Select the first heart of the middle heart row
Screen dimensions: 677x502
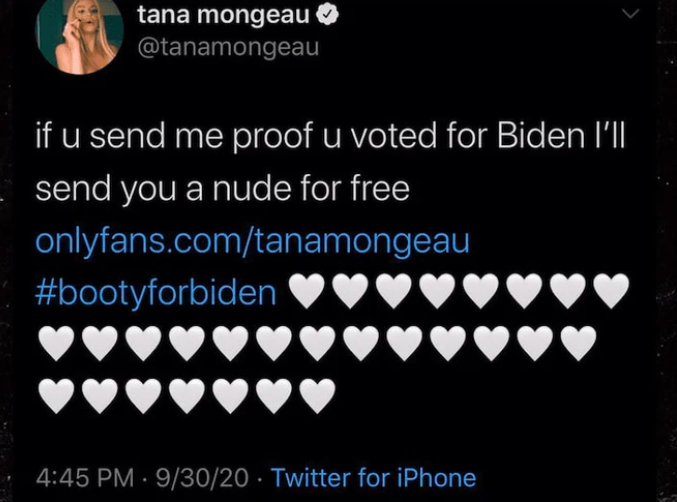(x=57, y=343)
